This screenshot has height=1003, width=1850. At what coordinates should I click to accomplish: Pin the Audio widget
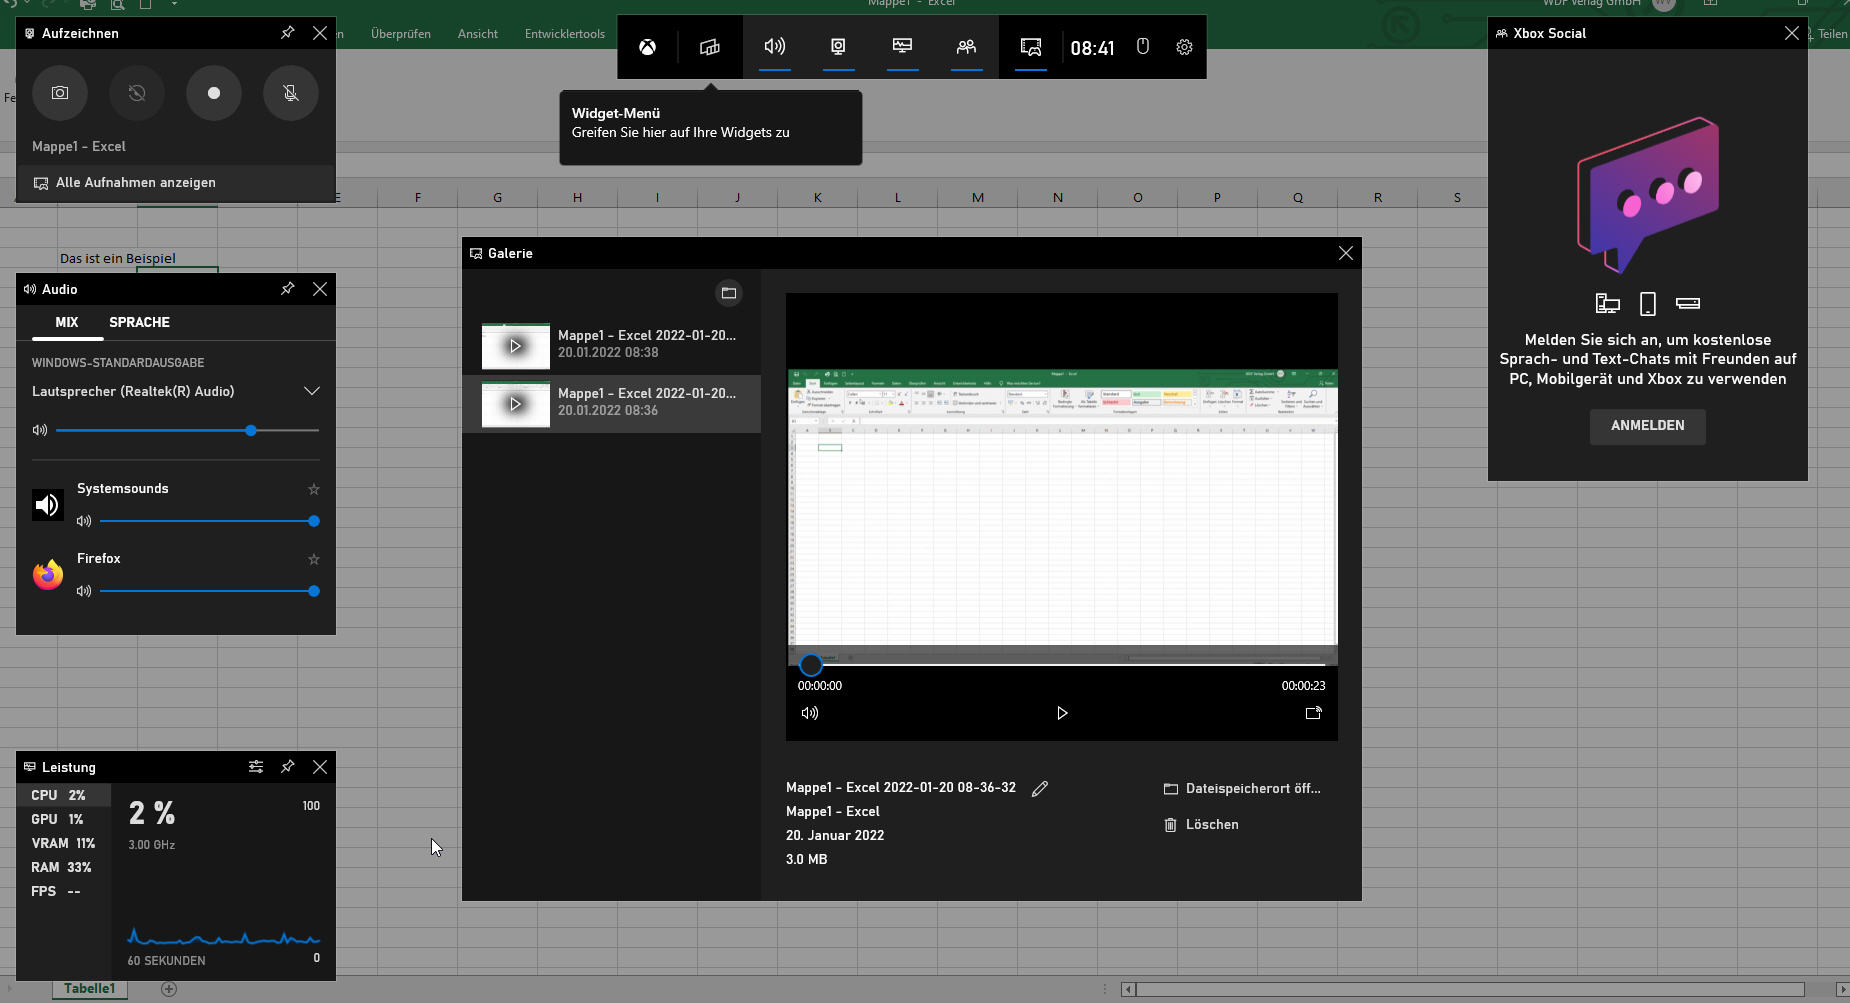pos(287,289)
